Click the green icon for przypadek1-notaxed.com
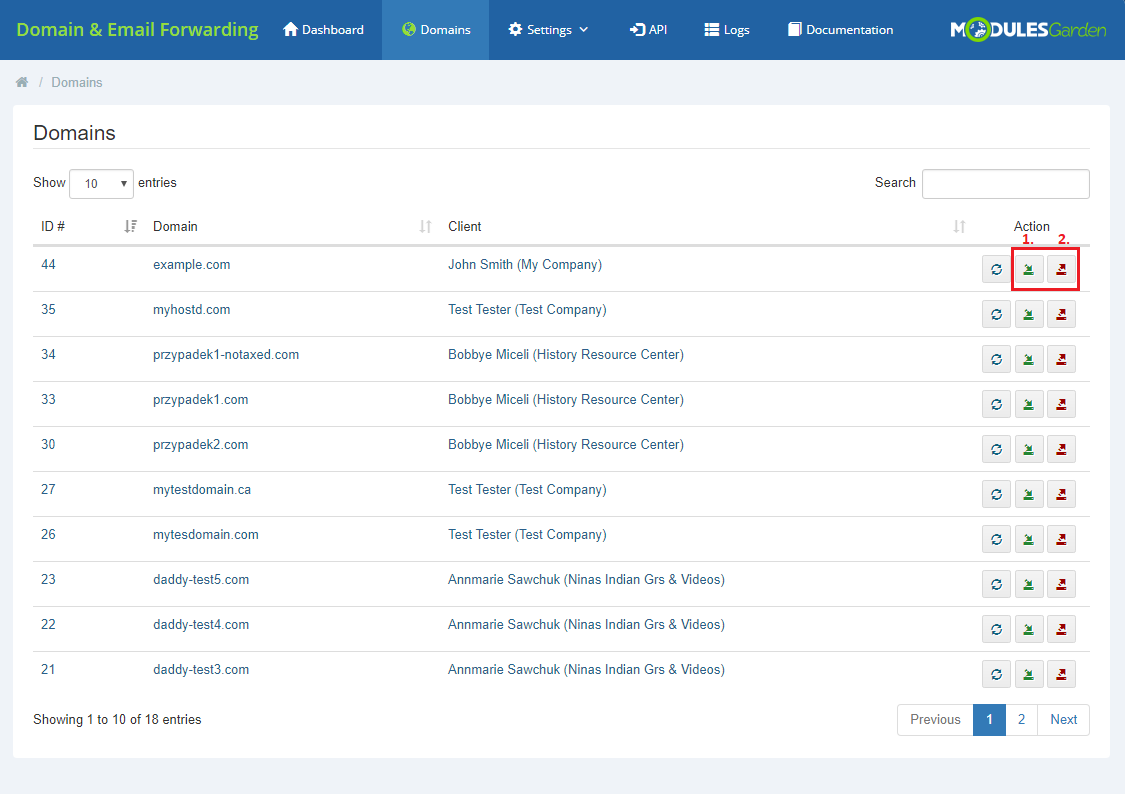The image size is (1125, 794). point(1029,359)
